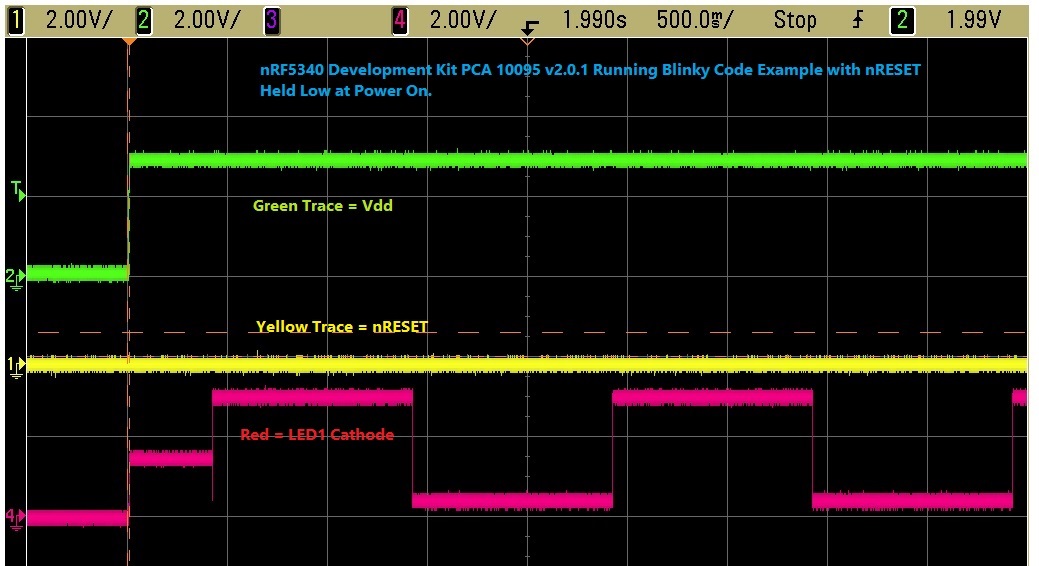The width and height of the screenshot is (1039, 566).
Task: Click channel 2 ground level marker
Action: [15, 278]
